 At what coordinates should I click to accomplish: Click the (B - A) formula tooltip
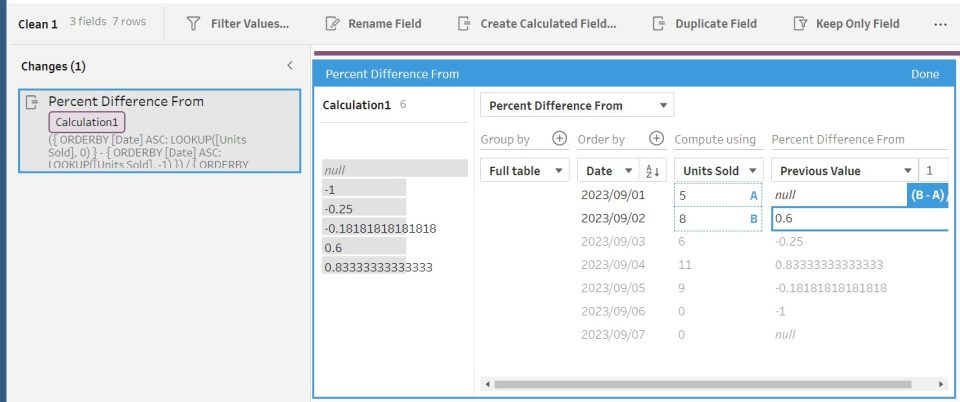(x=927, y=195)
